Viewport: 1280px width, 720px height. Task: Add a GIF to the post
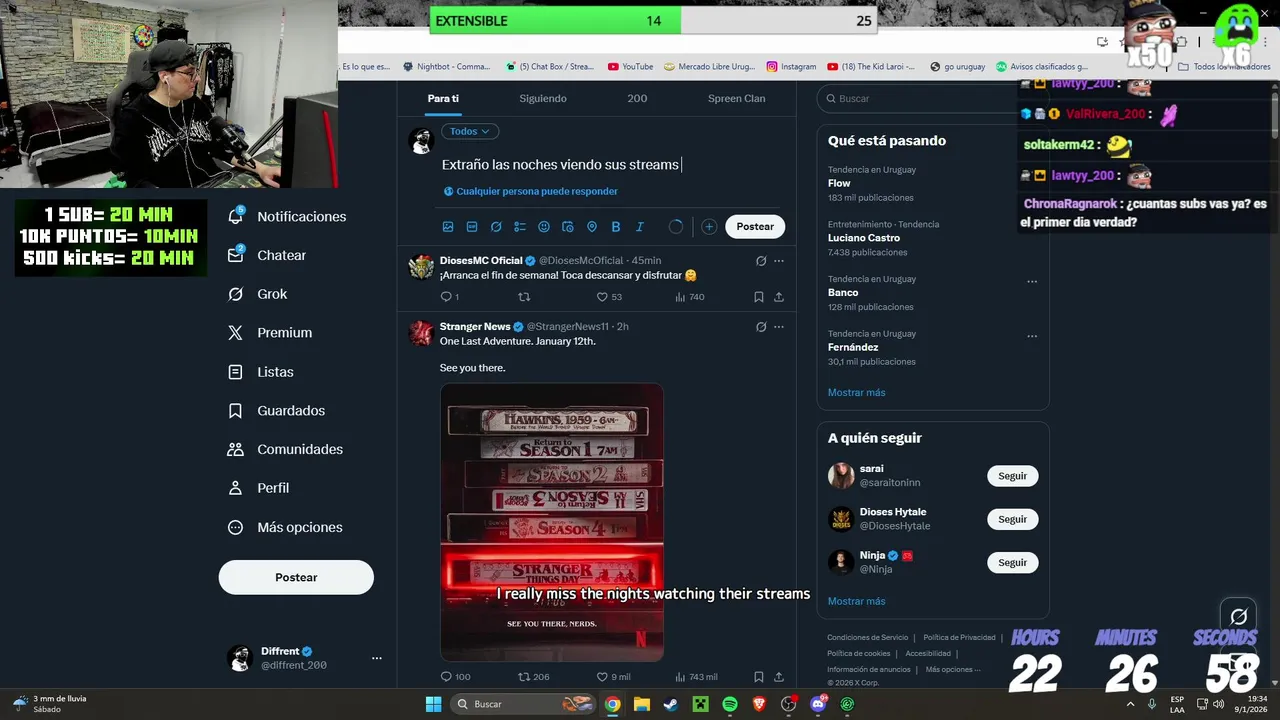(472, 227)
